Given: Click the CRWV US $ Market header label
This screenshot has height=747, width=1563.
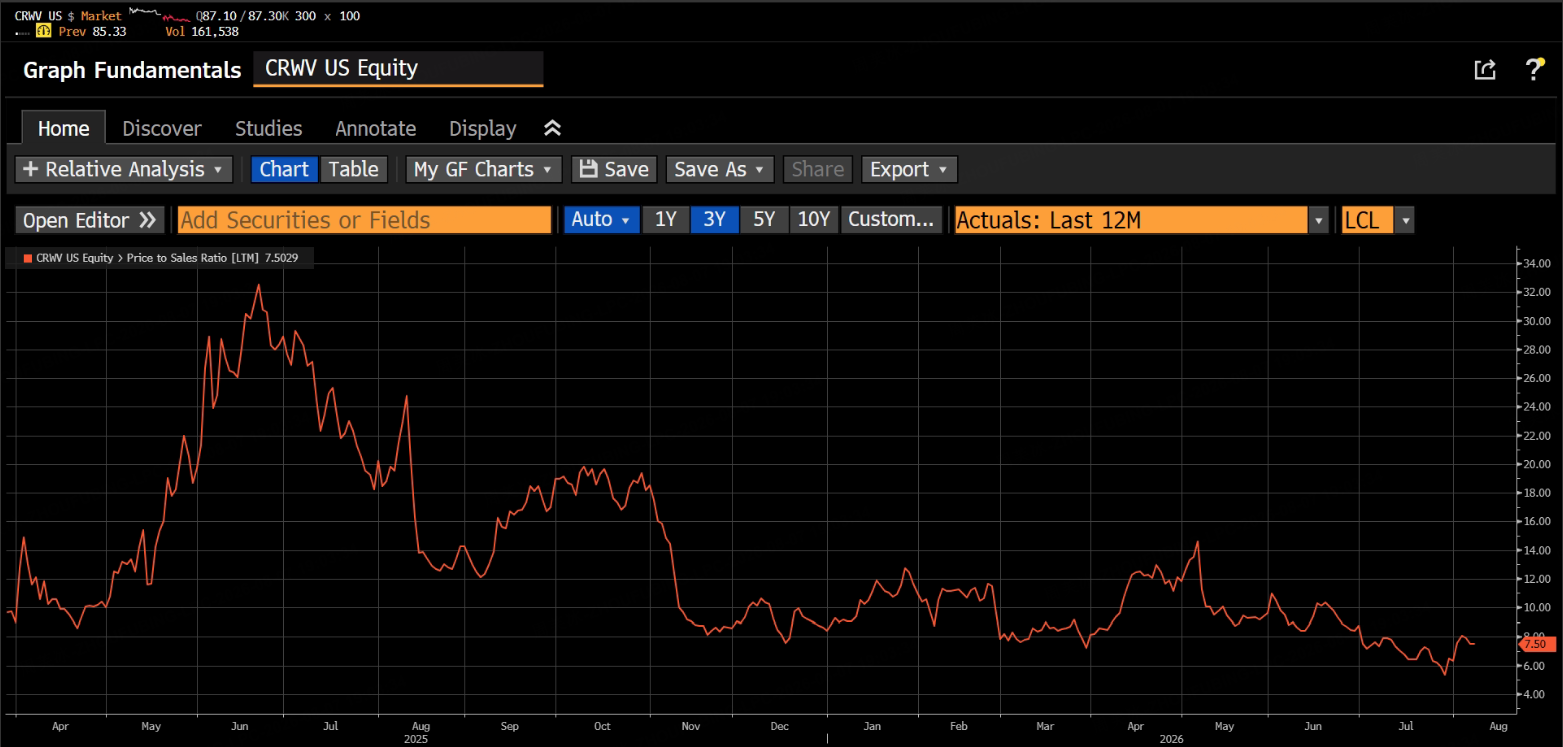Looking at the screenshot, I should point(68,16).
